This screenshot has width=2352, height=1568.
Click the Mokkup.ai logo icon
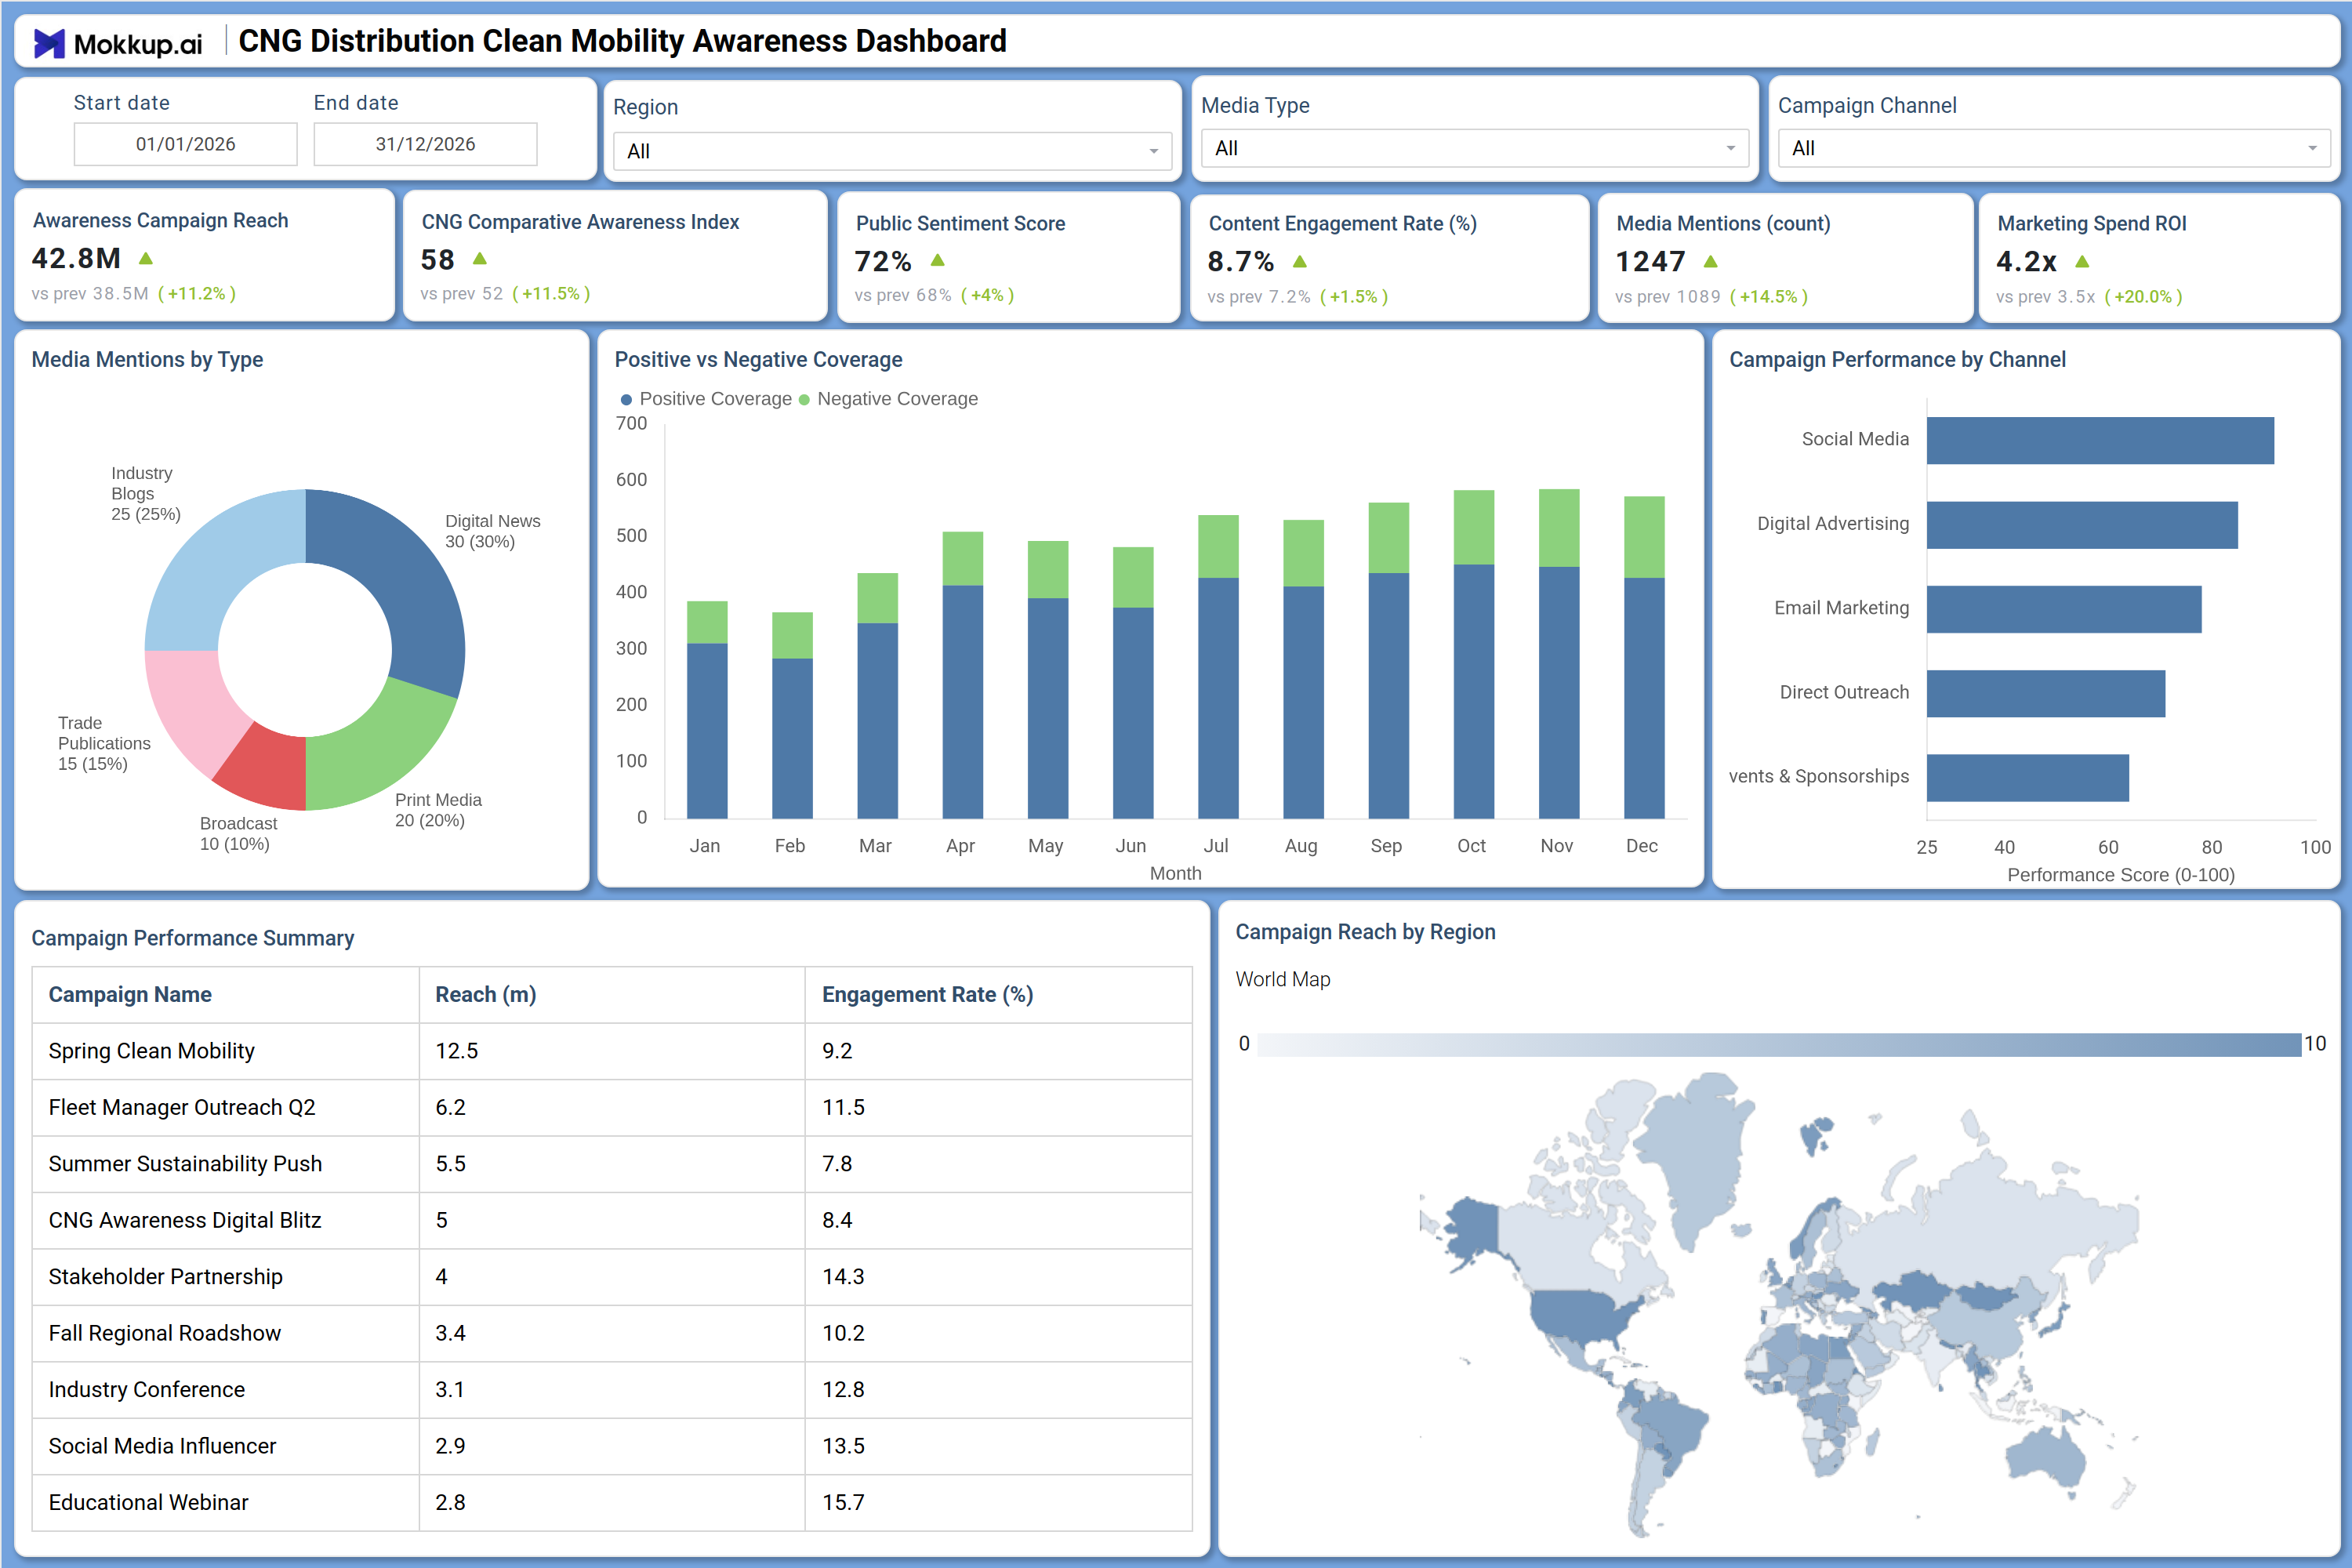point(49,43)
